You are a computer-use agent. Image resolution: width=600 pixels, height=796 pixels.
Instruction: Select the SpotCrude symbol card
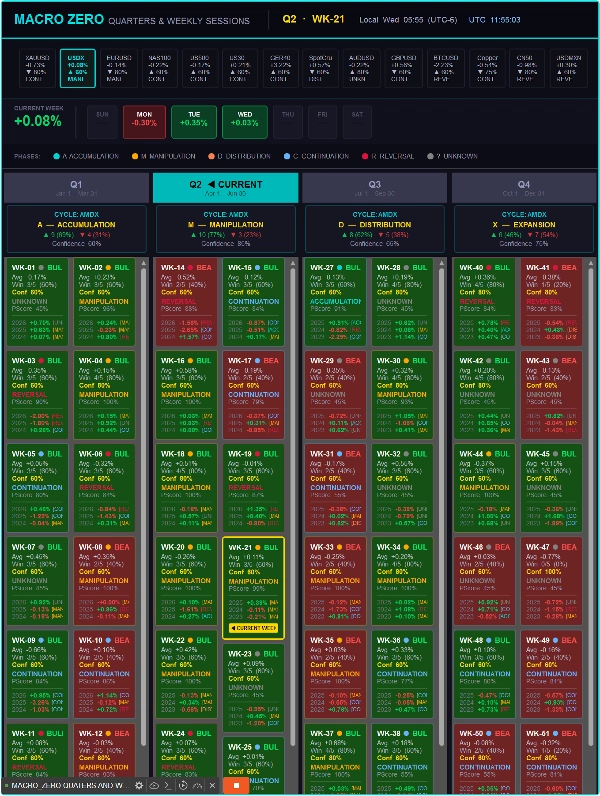pos(320,69)
